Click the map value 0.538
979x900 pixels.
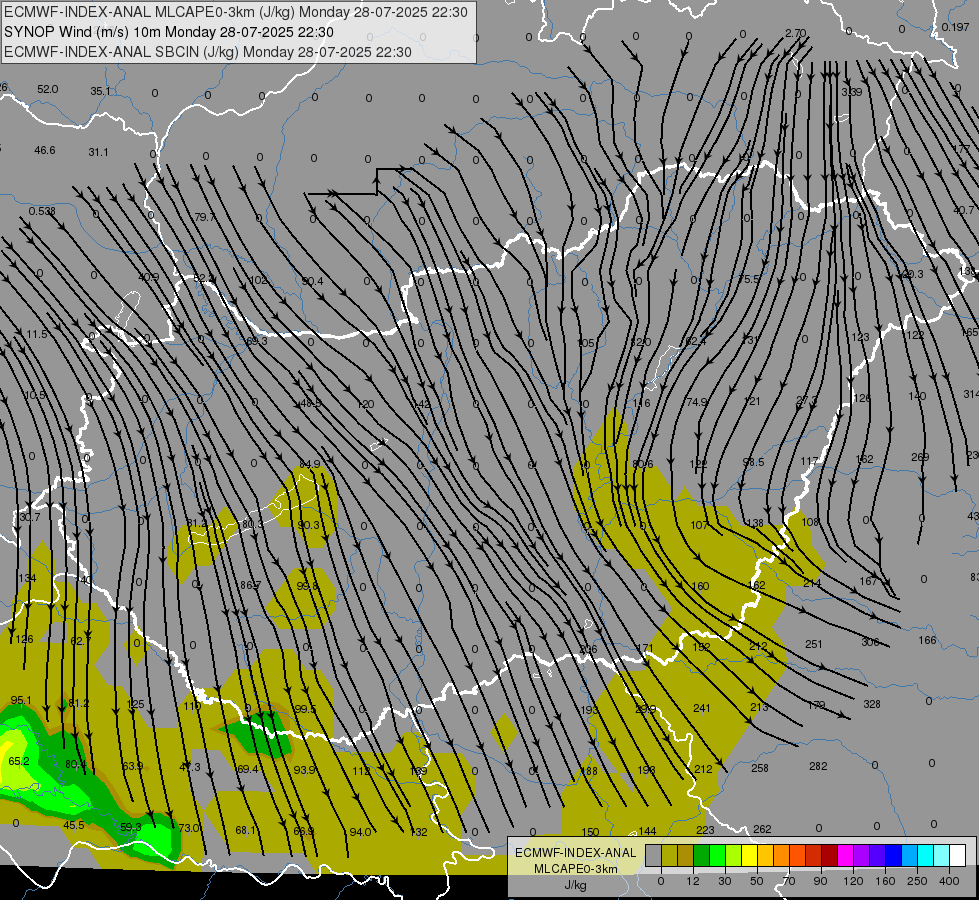[x=42, y=211]
